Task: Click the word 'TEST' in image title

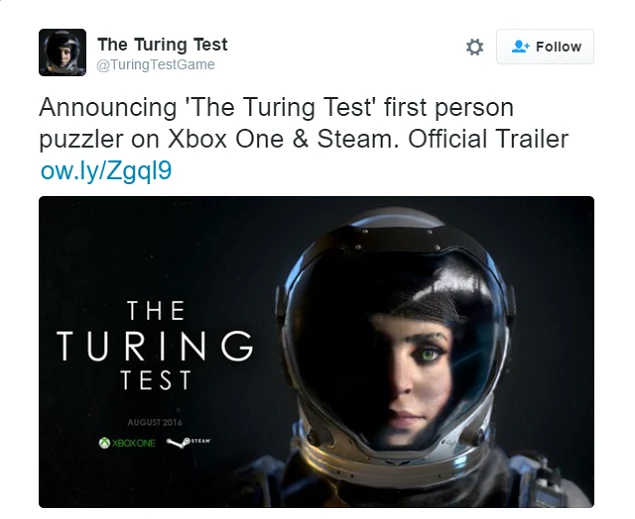Action: pos(155,382)
